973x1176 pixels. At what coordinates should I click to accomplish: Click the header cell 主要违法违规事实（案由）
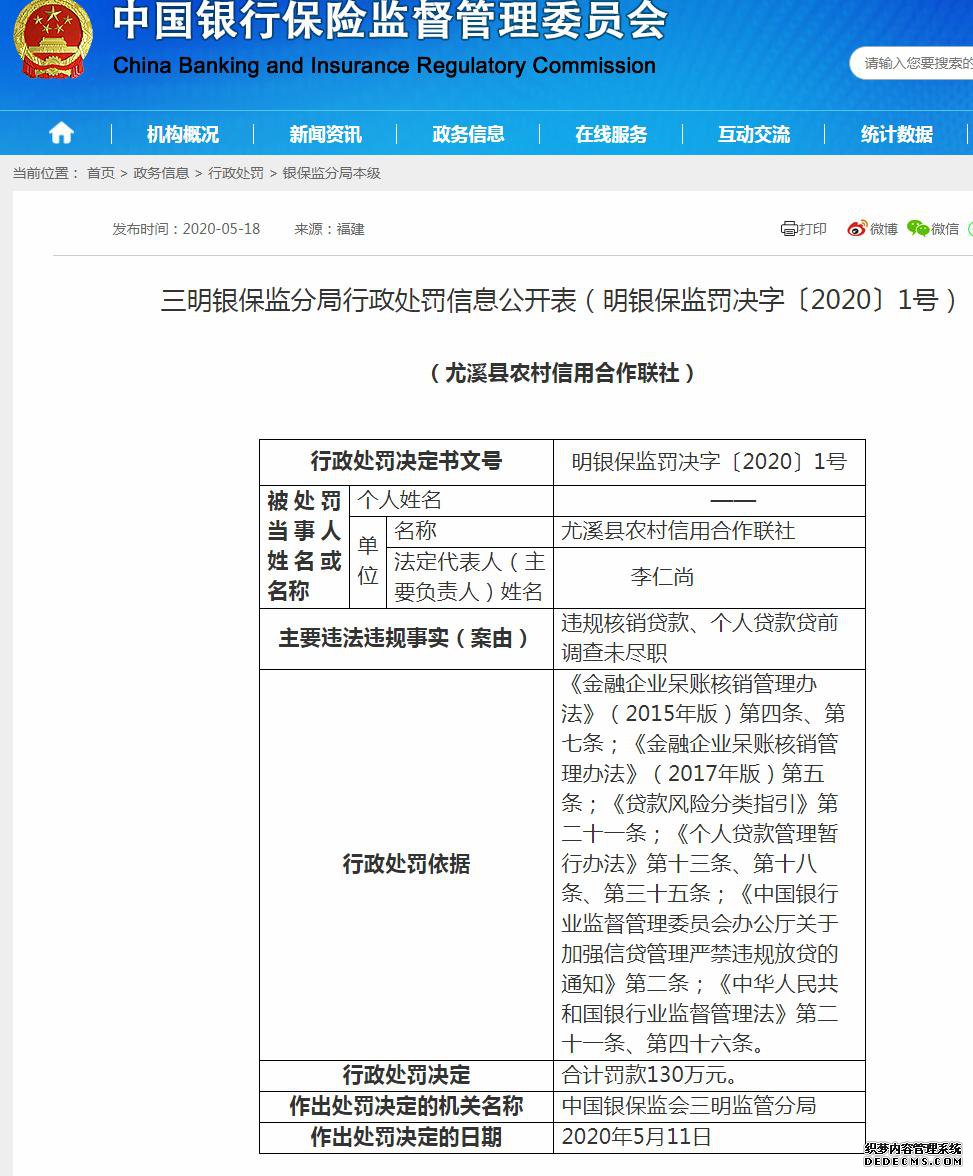click(406, 638)
